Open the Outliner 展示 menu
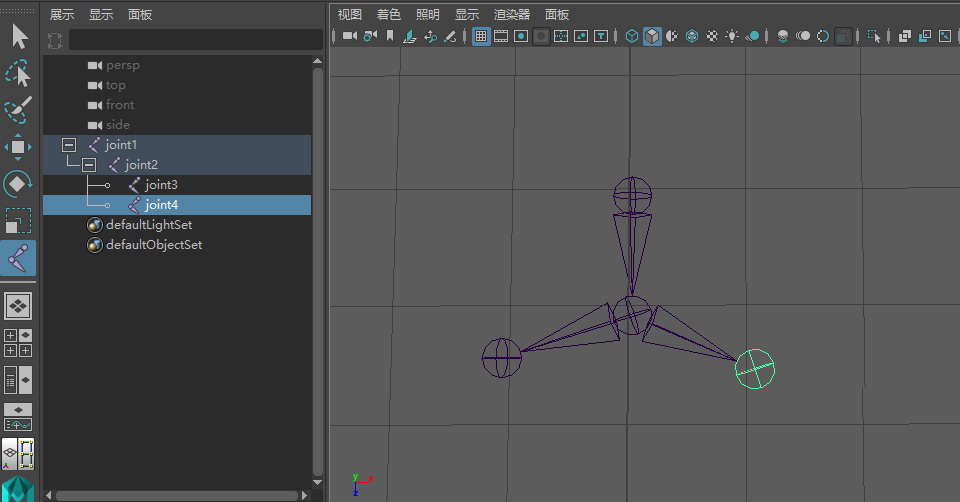Viewport: 960px width, 502px height. pyautogui.click(x=62, y=15)
